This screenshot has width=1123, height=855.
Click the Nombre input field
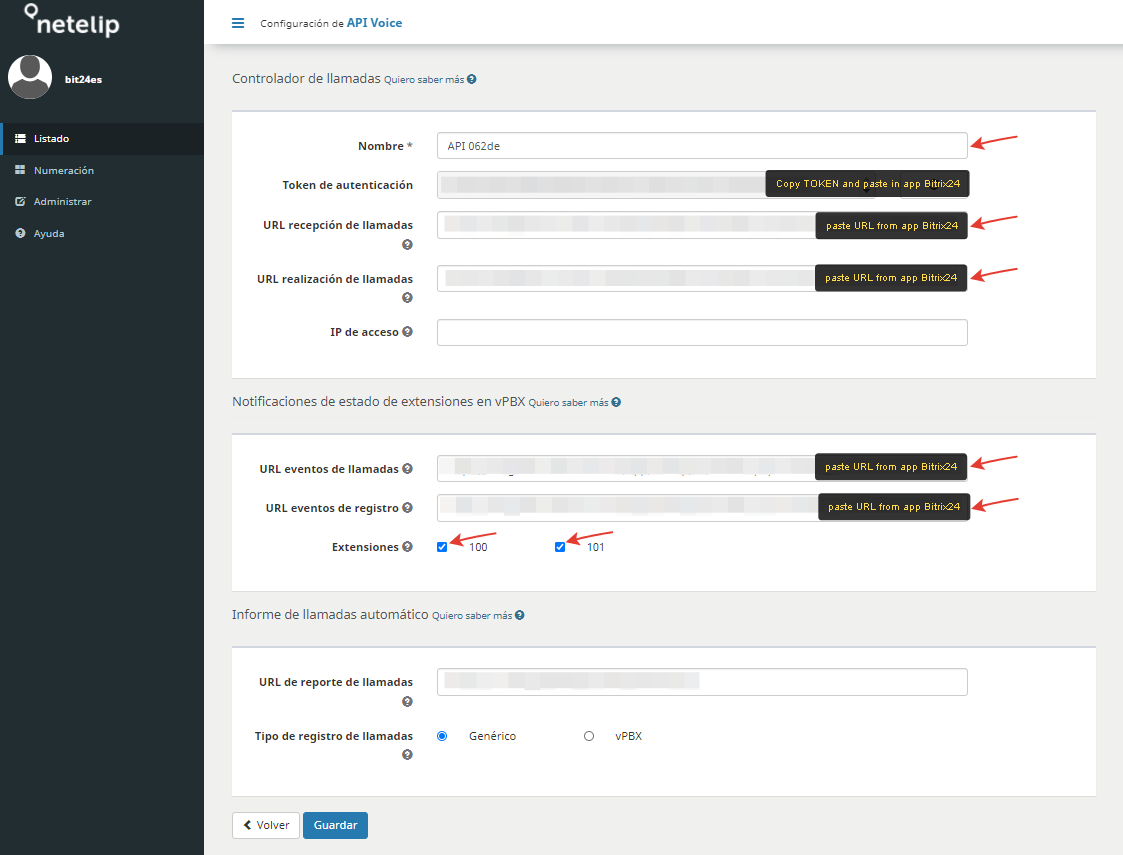(x=702, y=146)
